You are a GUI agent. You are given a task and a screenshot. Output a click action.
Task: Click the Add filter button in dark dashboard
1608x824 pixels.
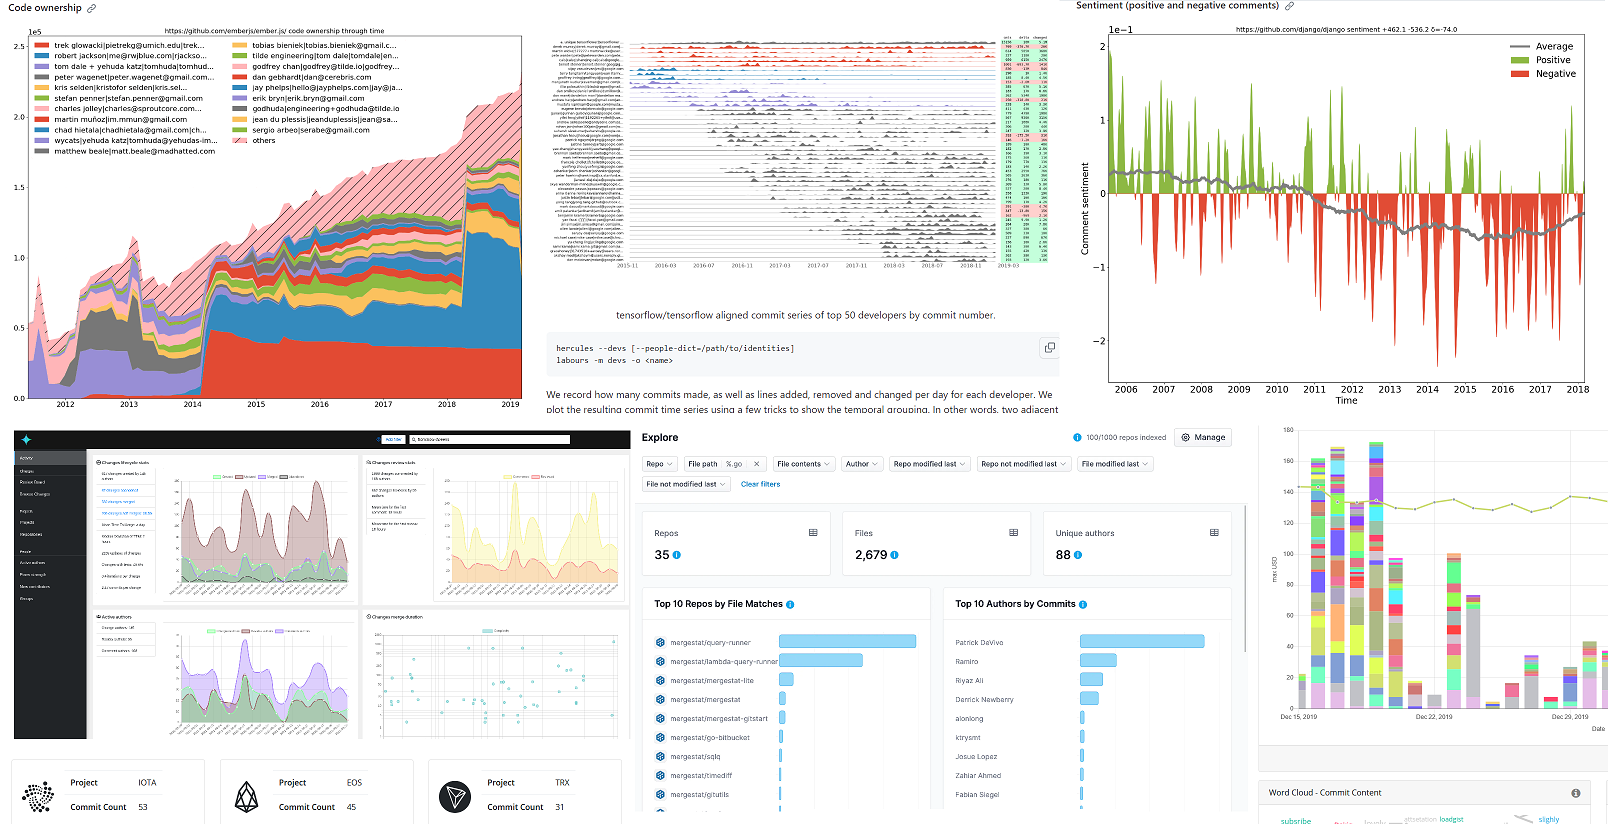pyautogui.click(x=393, y=439)
